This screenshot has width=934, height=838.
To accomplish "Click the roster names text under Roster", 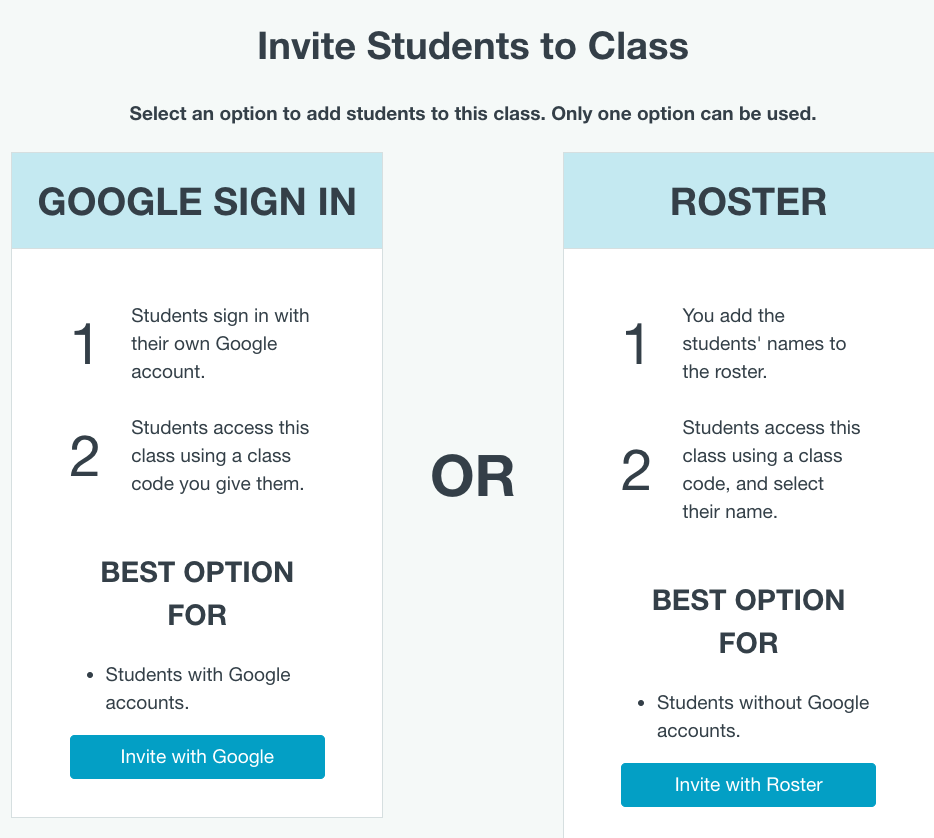I will tap(766, 343).
